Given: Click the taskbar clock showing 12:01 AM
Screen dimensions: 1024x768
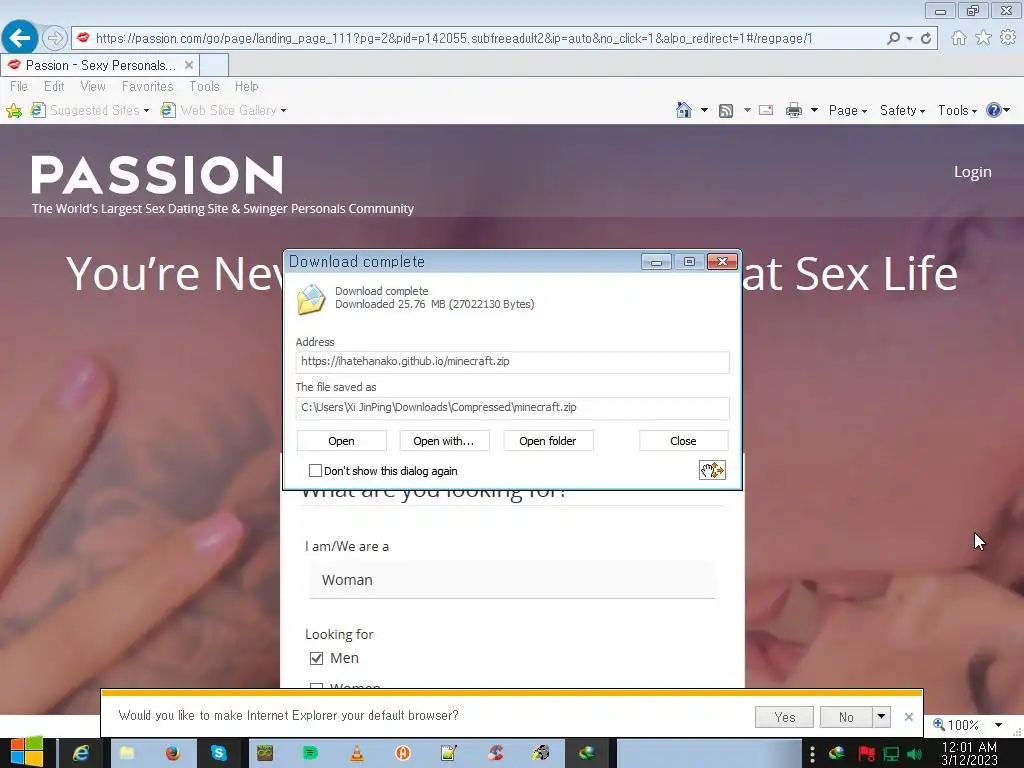Looking at the screenshot, I should (970, 754).
